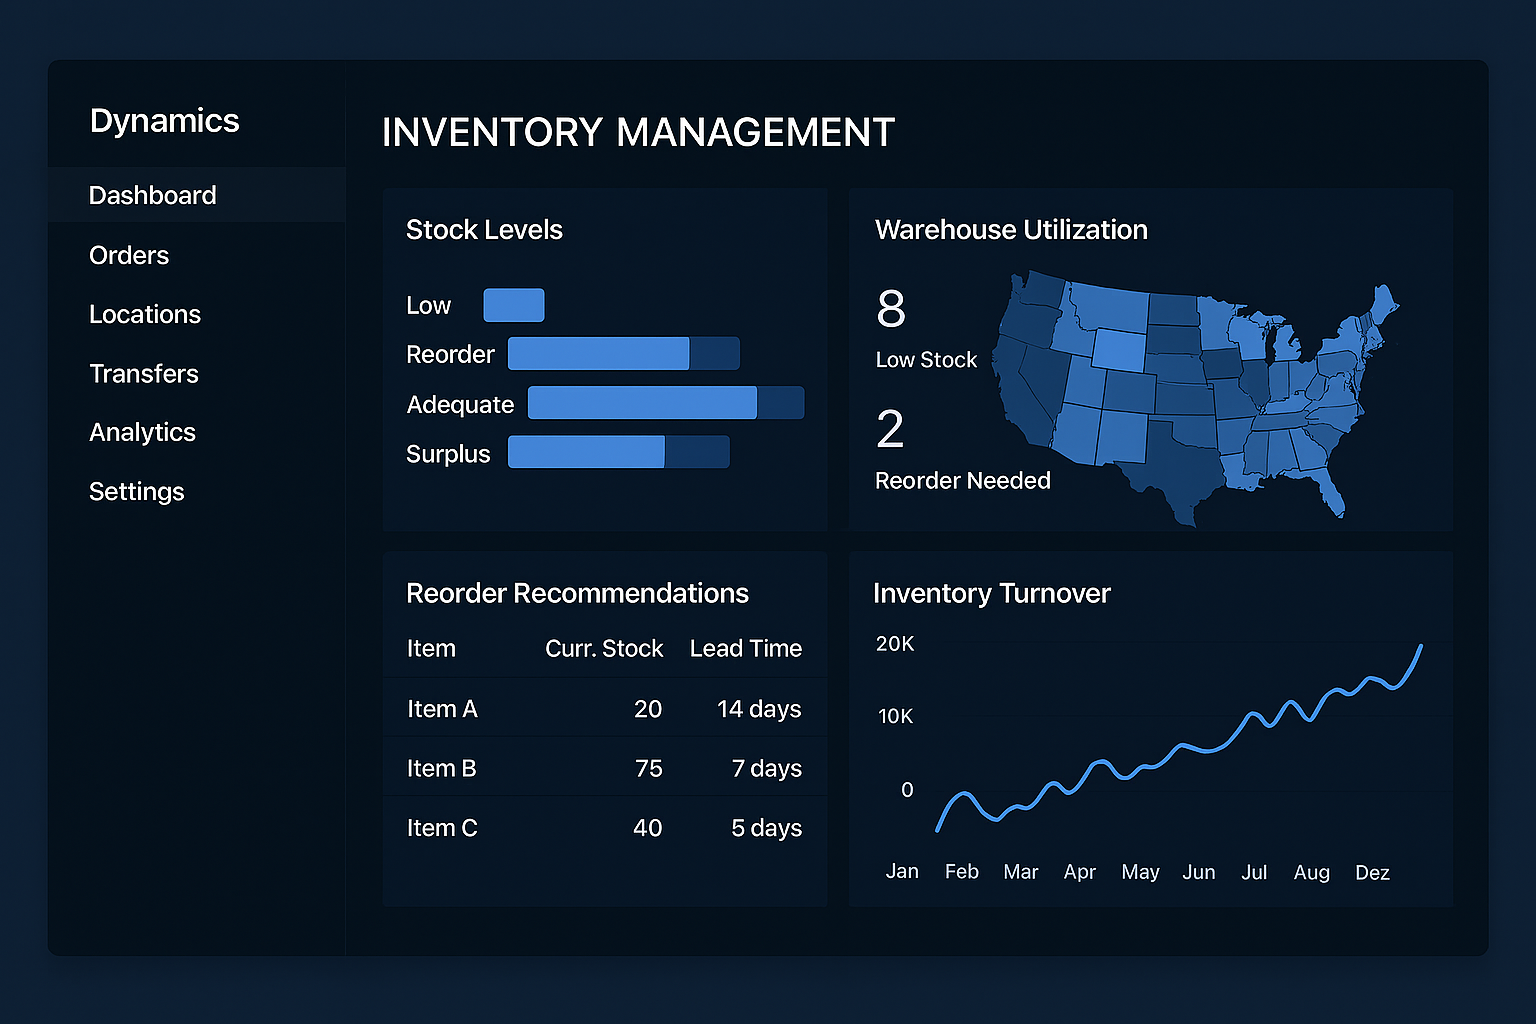Image resolution: width=1536 pixels, height=1024 pixels.
Task: Select Item C's lead time value
Action: tap(765, 827)
